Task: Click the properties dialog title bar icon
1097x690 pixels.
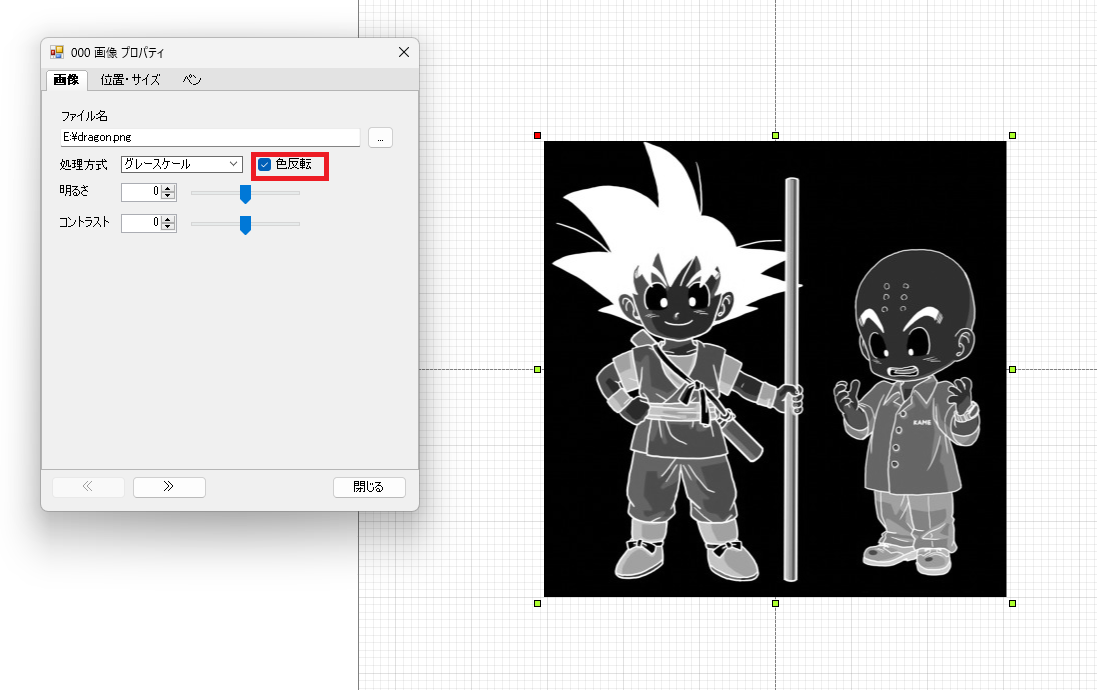Action: [x=57, y=52]
